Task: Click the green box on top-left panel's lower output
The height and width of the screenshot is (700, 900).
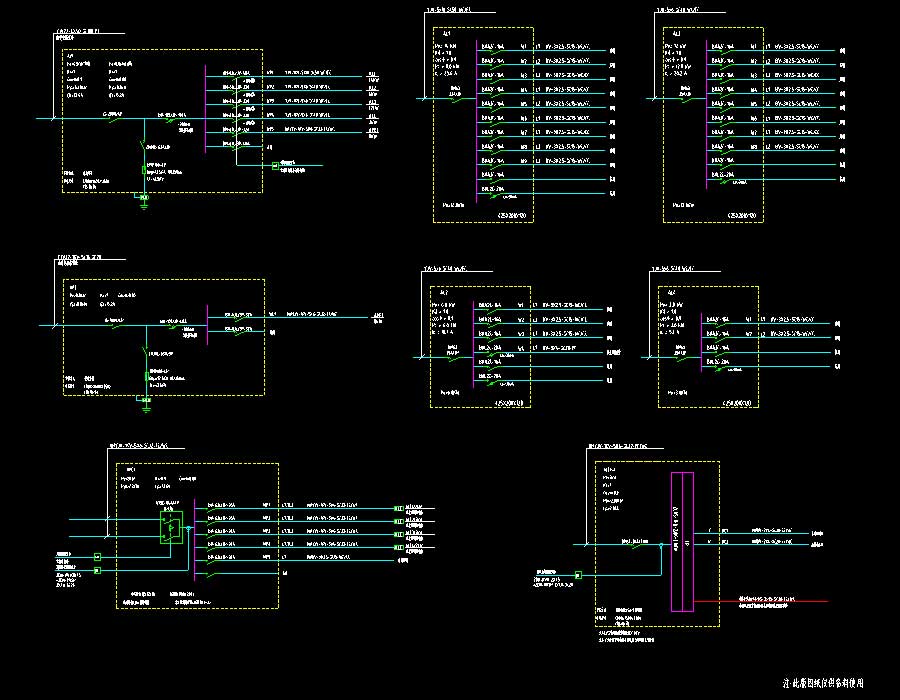Action: click(274, 165)
